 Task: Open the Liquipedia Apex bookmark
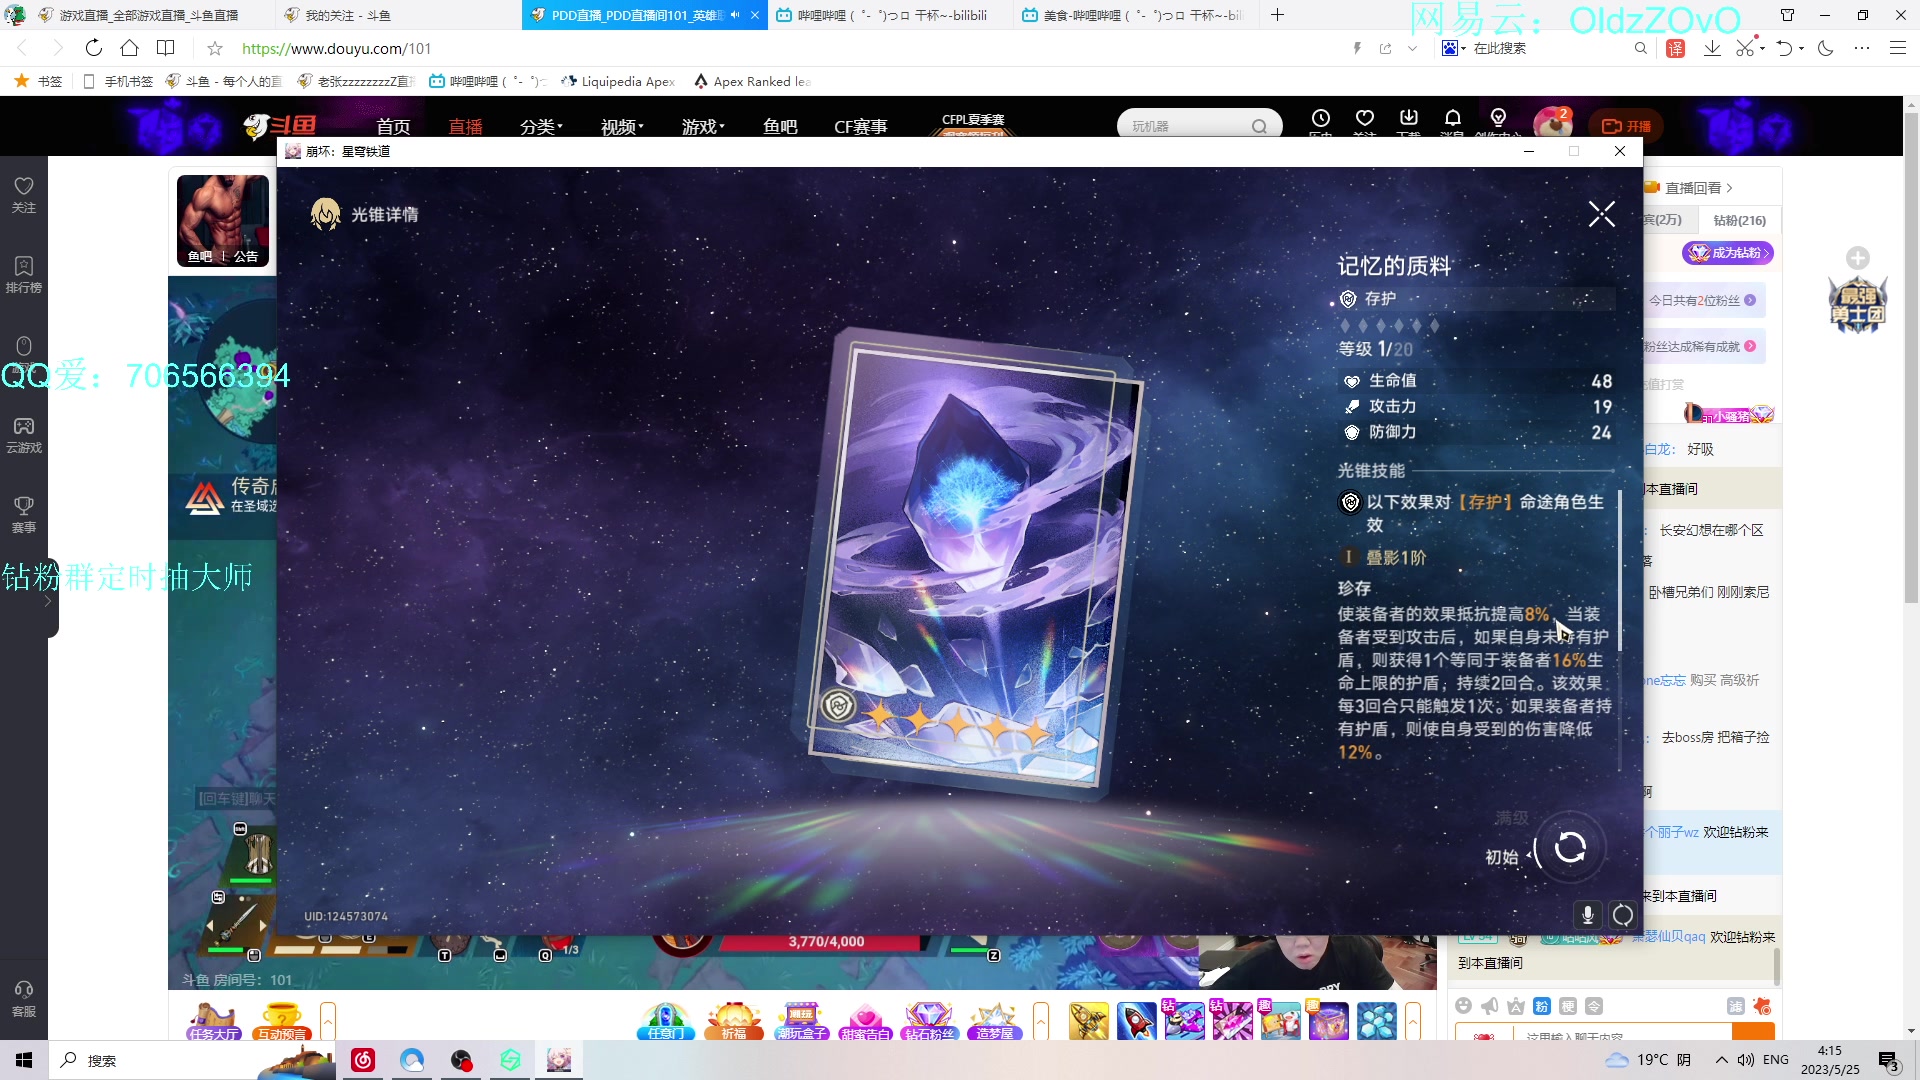coord(618,81)
